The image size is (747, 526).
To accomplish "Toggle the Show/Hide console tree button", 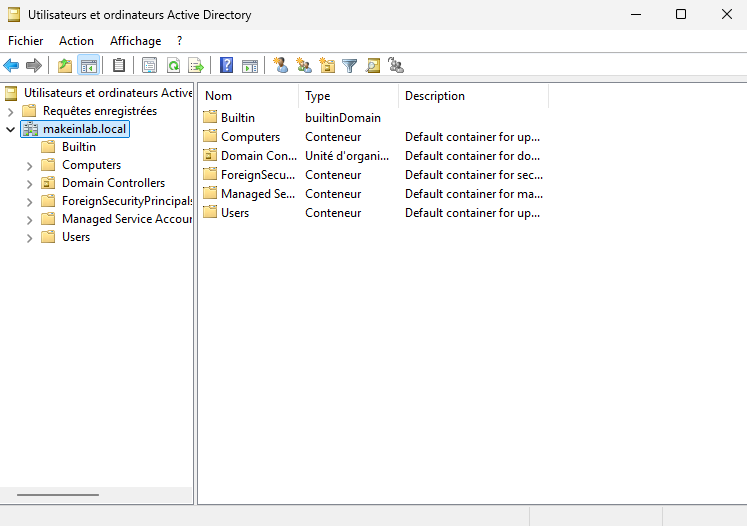I will coord(88,66).
